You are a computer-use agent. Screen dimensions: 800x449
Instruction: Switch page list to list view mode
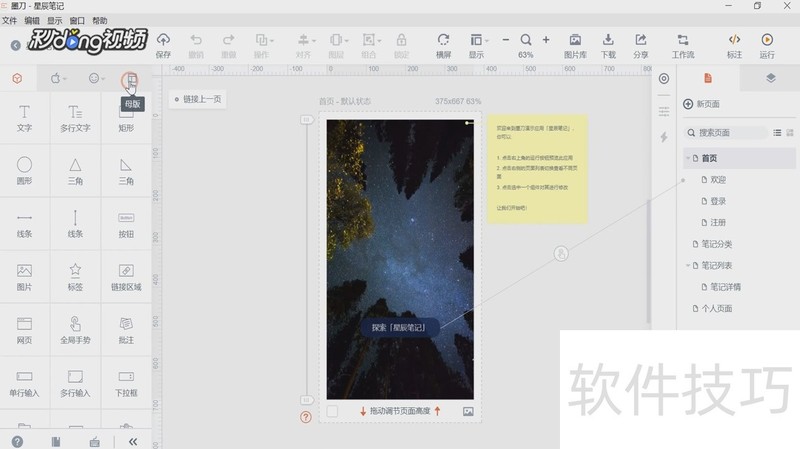pyautogui.click(x=777, y=132)
